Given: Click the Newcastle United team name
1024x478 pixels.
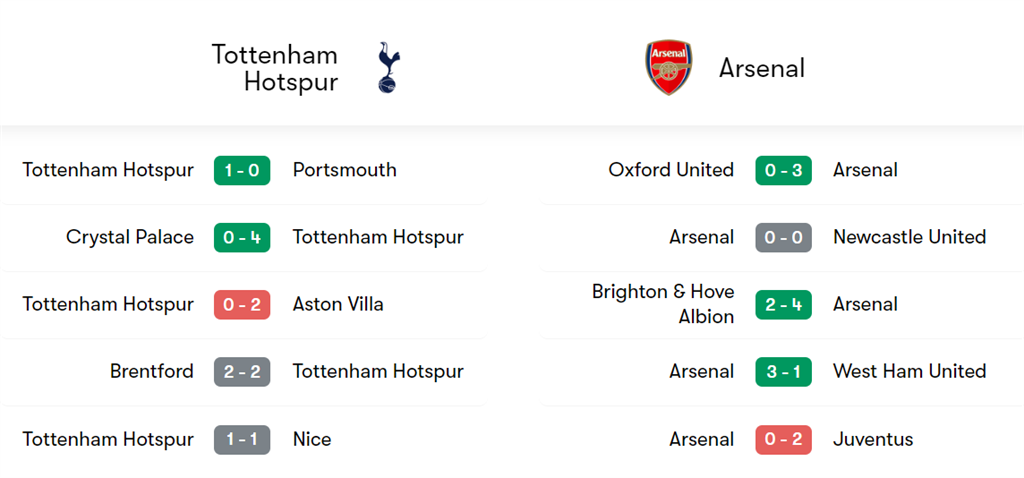Looking at the screenshot, I should [x=909, y=237].
